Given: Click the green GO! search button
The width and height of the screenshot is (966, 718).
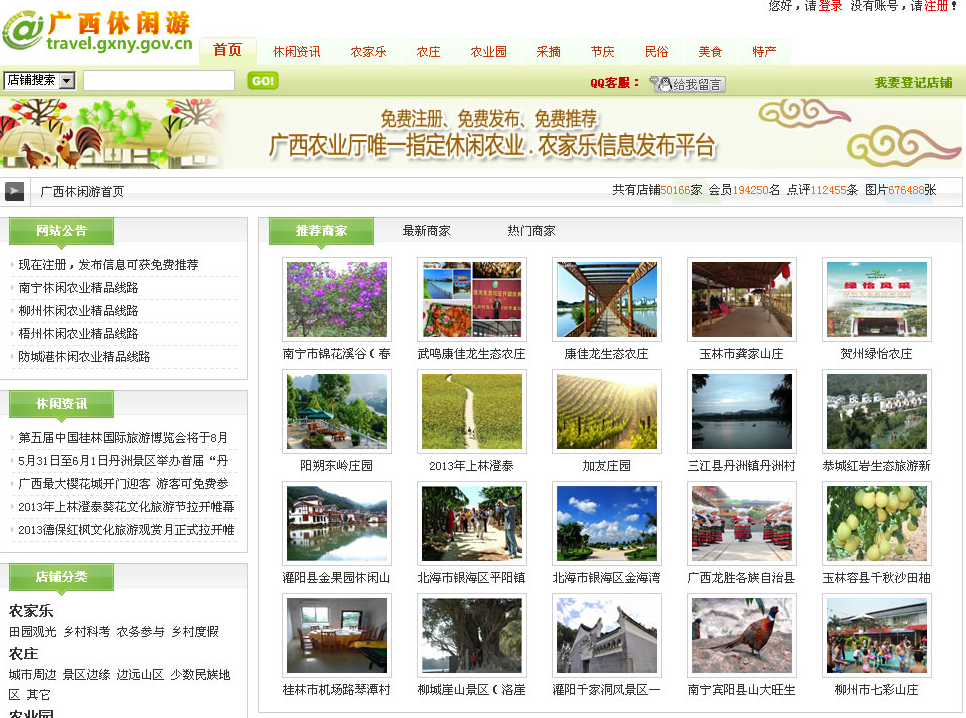Looking at the screenshot, I should pos(263,81).
